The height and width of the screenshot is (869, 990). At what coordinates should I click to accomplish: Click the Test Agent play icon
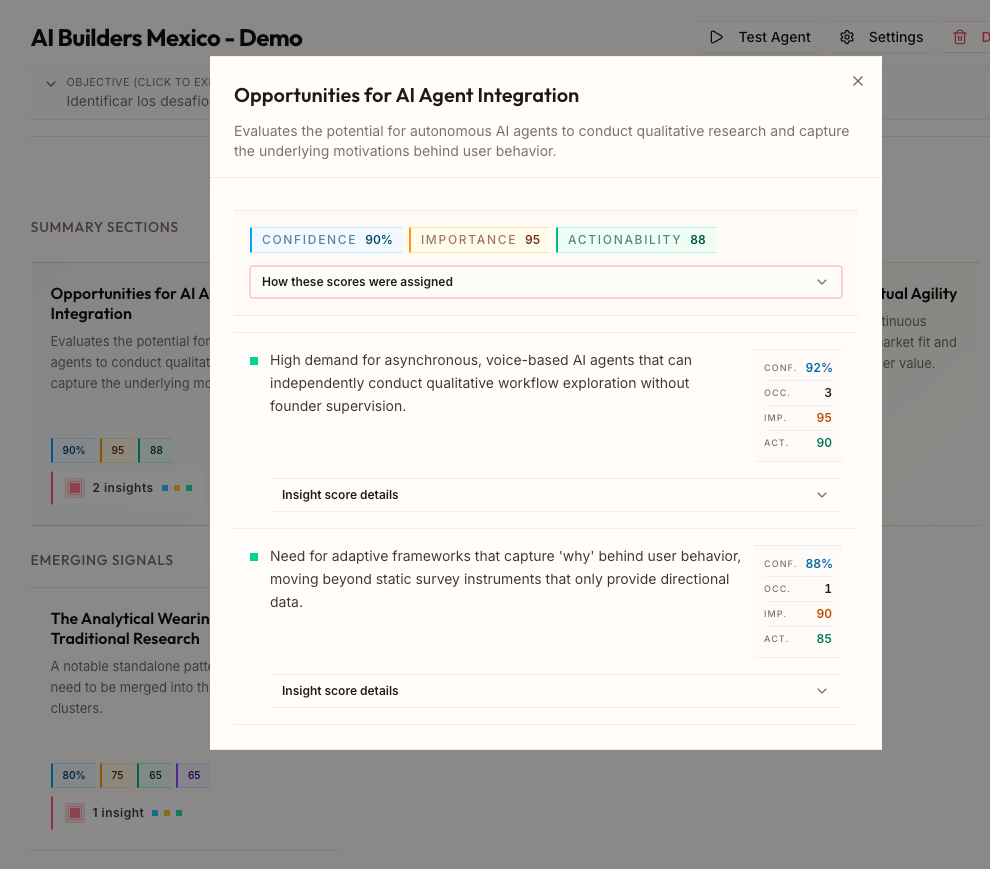(x=716, y=37)
